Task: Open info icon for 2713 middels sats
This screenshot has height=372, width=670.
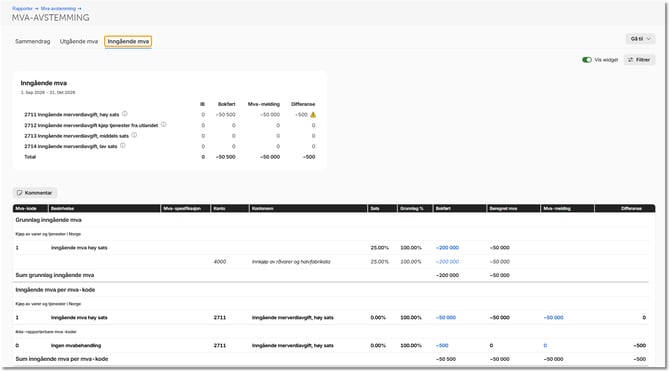Action: coord(134,135)
